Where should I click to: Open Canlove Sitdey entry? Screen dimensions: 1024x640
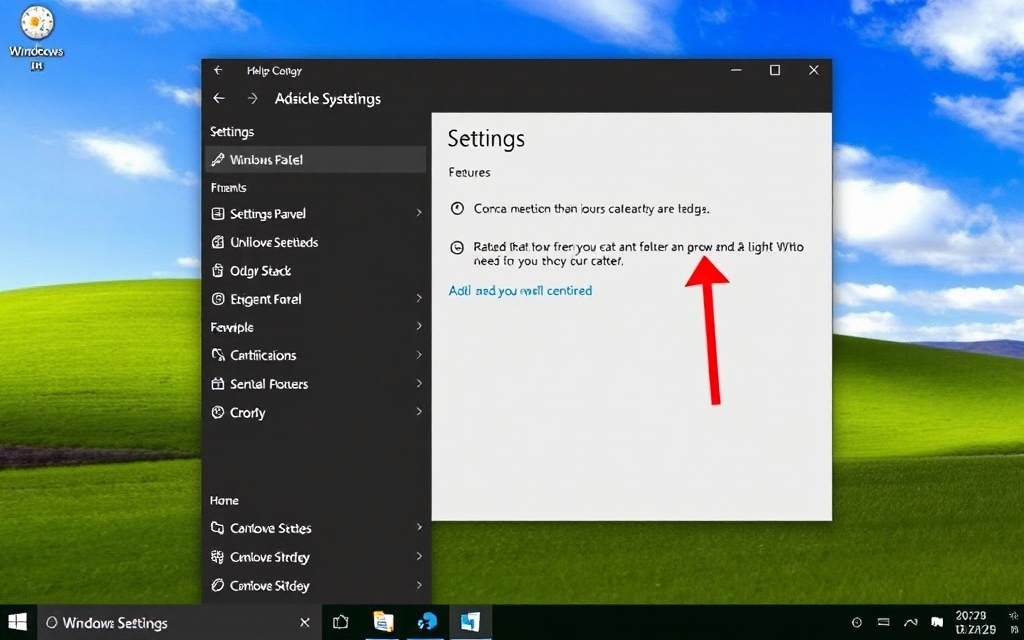point(315,586)
